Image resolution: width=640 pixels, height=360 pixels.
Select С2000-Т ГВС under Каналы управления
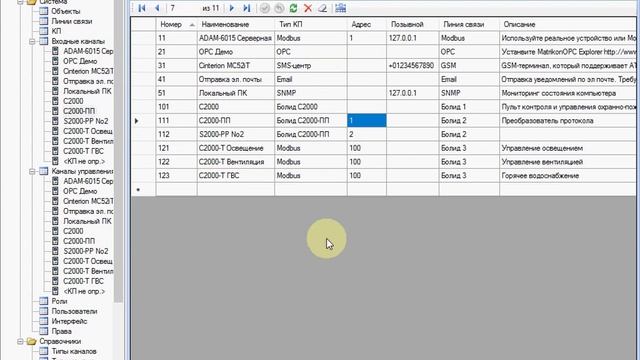83,281
